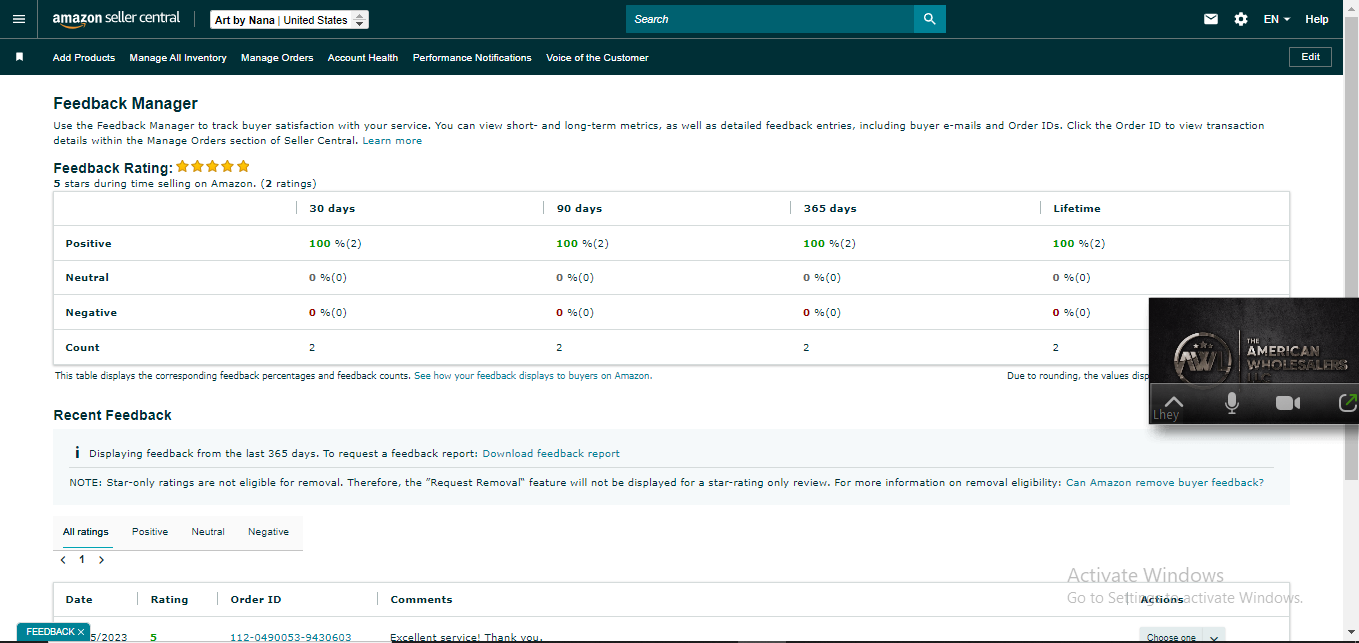Click the Recent Feedback heading

112,415
